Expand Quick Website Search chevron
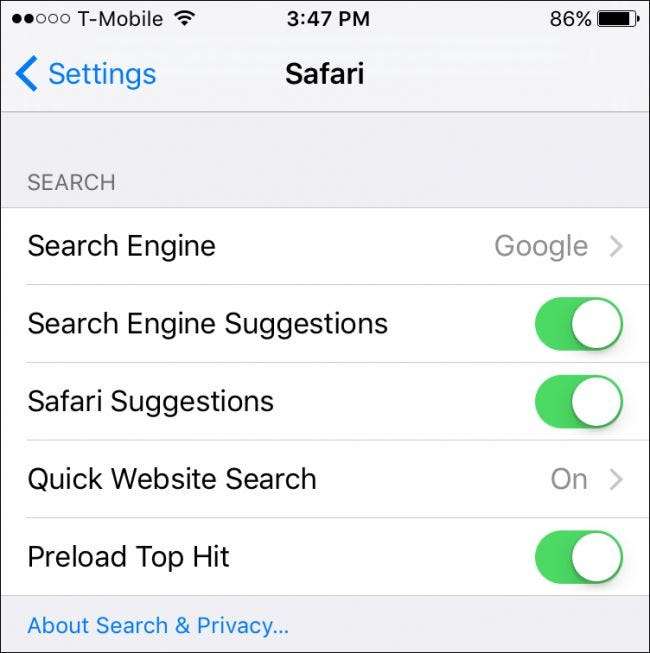This screenshot has height=653, width=650. pyautogui.click(x=616, y=479)
